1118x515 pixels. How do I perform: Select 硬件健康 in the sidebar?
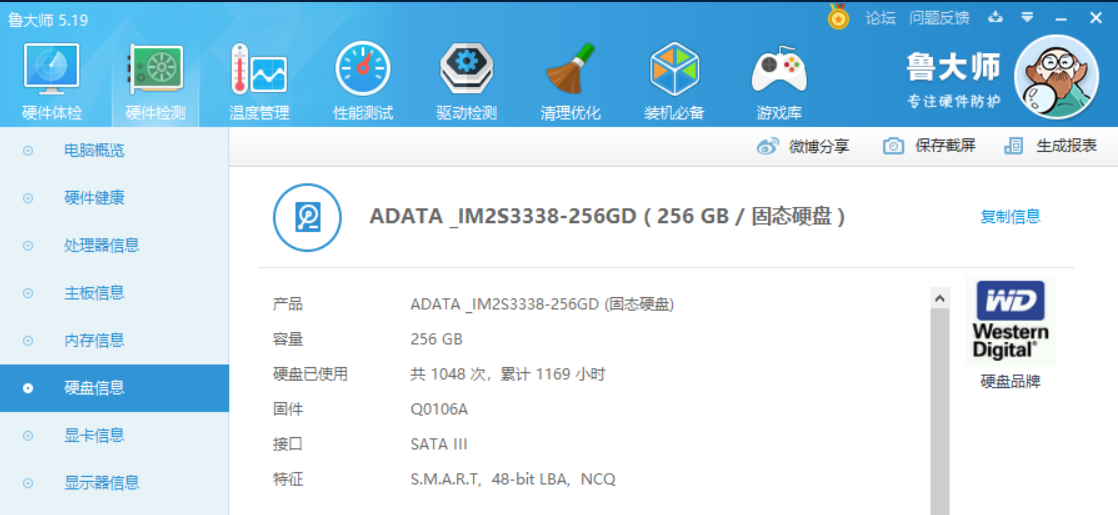(x=114, y=198)
